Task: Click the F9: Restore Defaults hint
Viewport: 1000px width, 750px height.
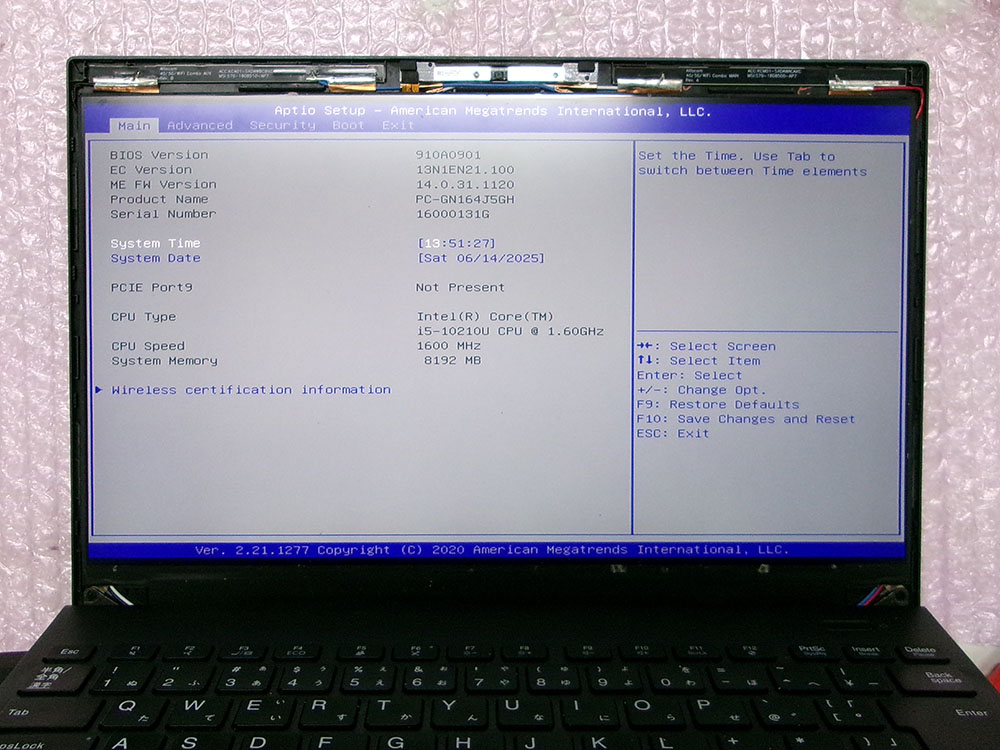Action: (x=717, y=405)
